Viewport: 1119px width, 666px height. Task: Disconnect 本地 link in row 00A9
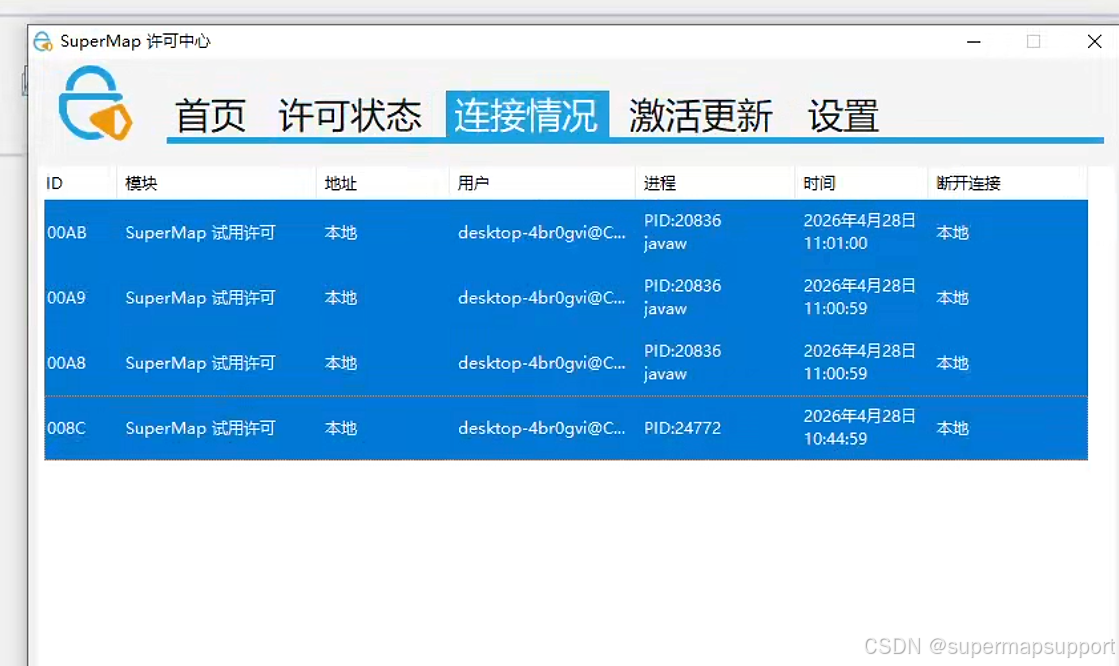click(952, 298)
